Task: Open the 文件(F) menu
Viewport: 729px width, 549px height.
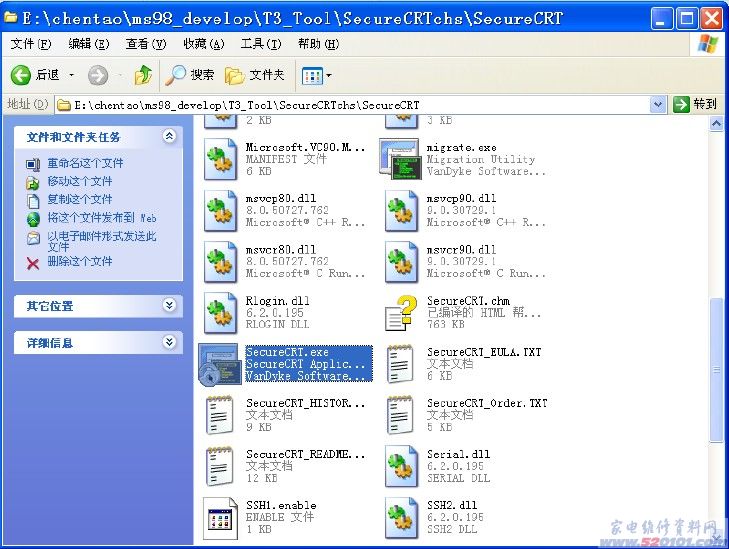Action: 31,44
